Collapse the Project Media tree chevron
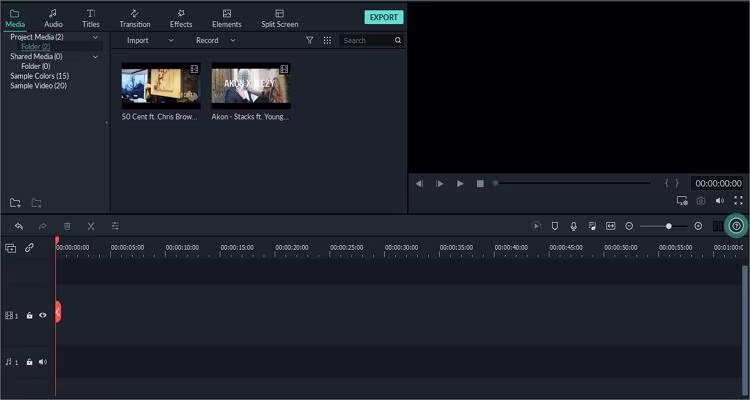This screenshot has height=400, width=750. pyautogui.click(x=95, y=37)
